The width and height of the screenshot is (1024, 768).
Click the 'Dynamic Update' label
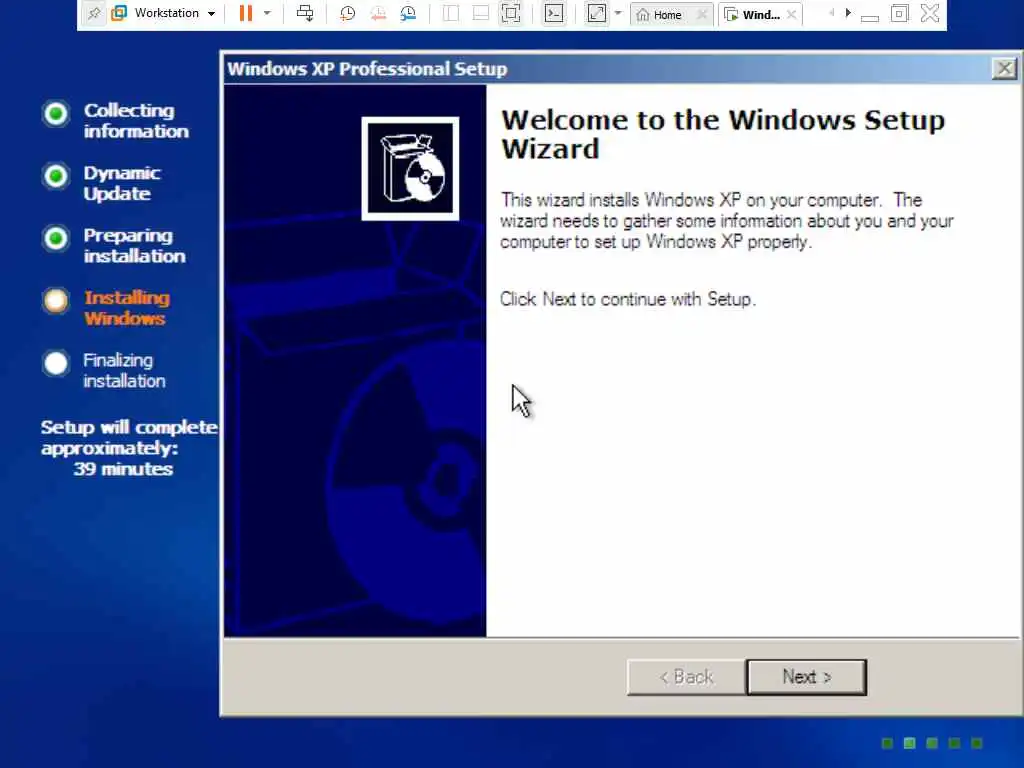tap(122, 183)
